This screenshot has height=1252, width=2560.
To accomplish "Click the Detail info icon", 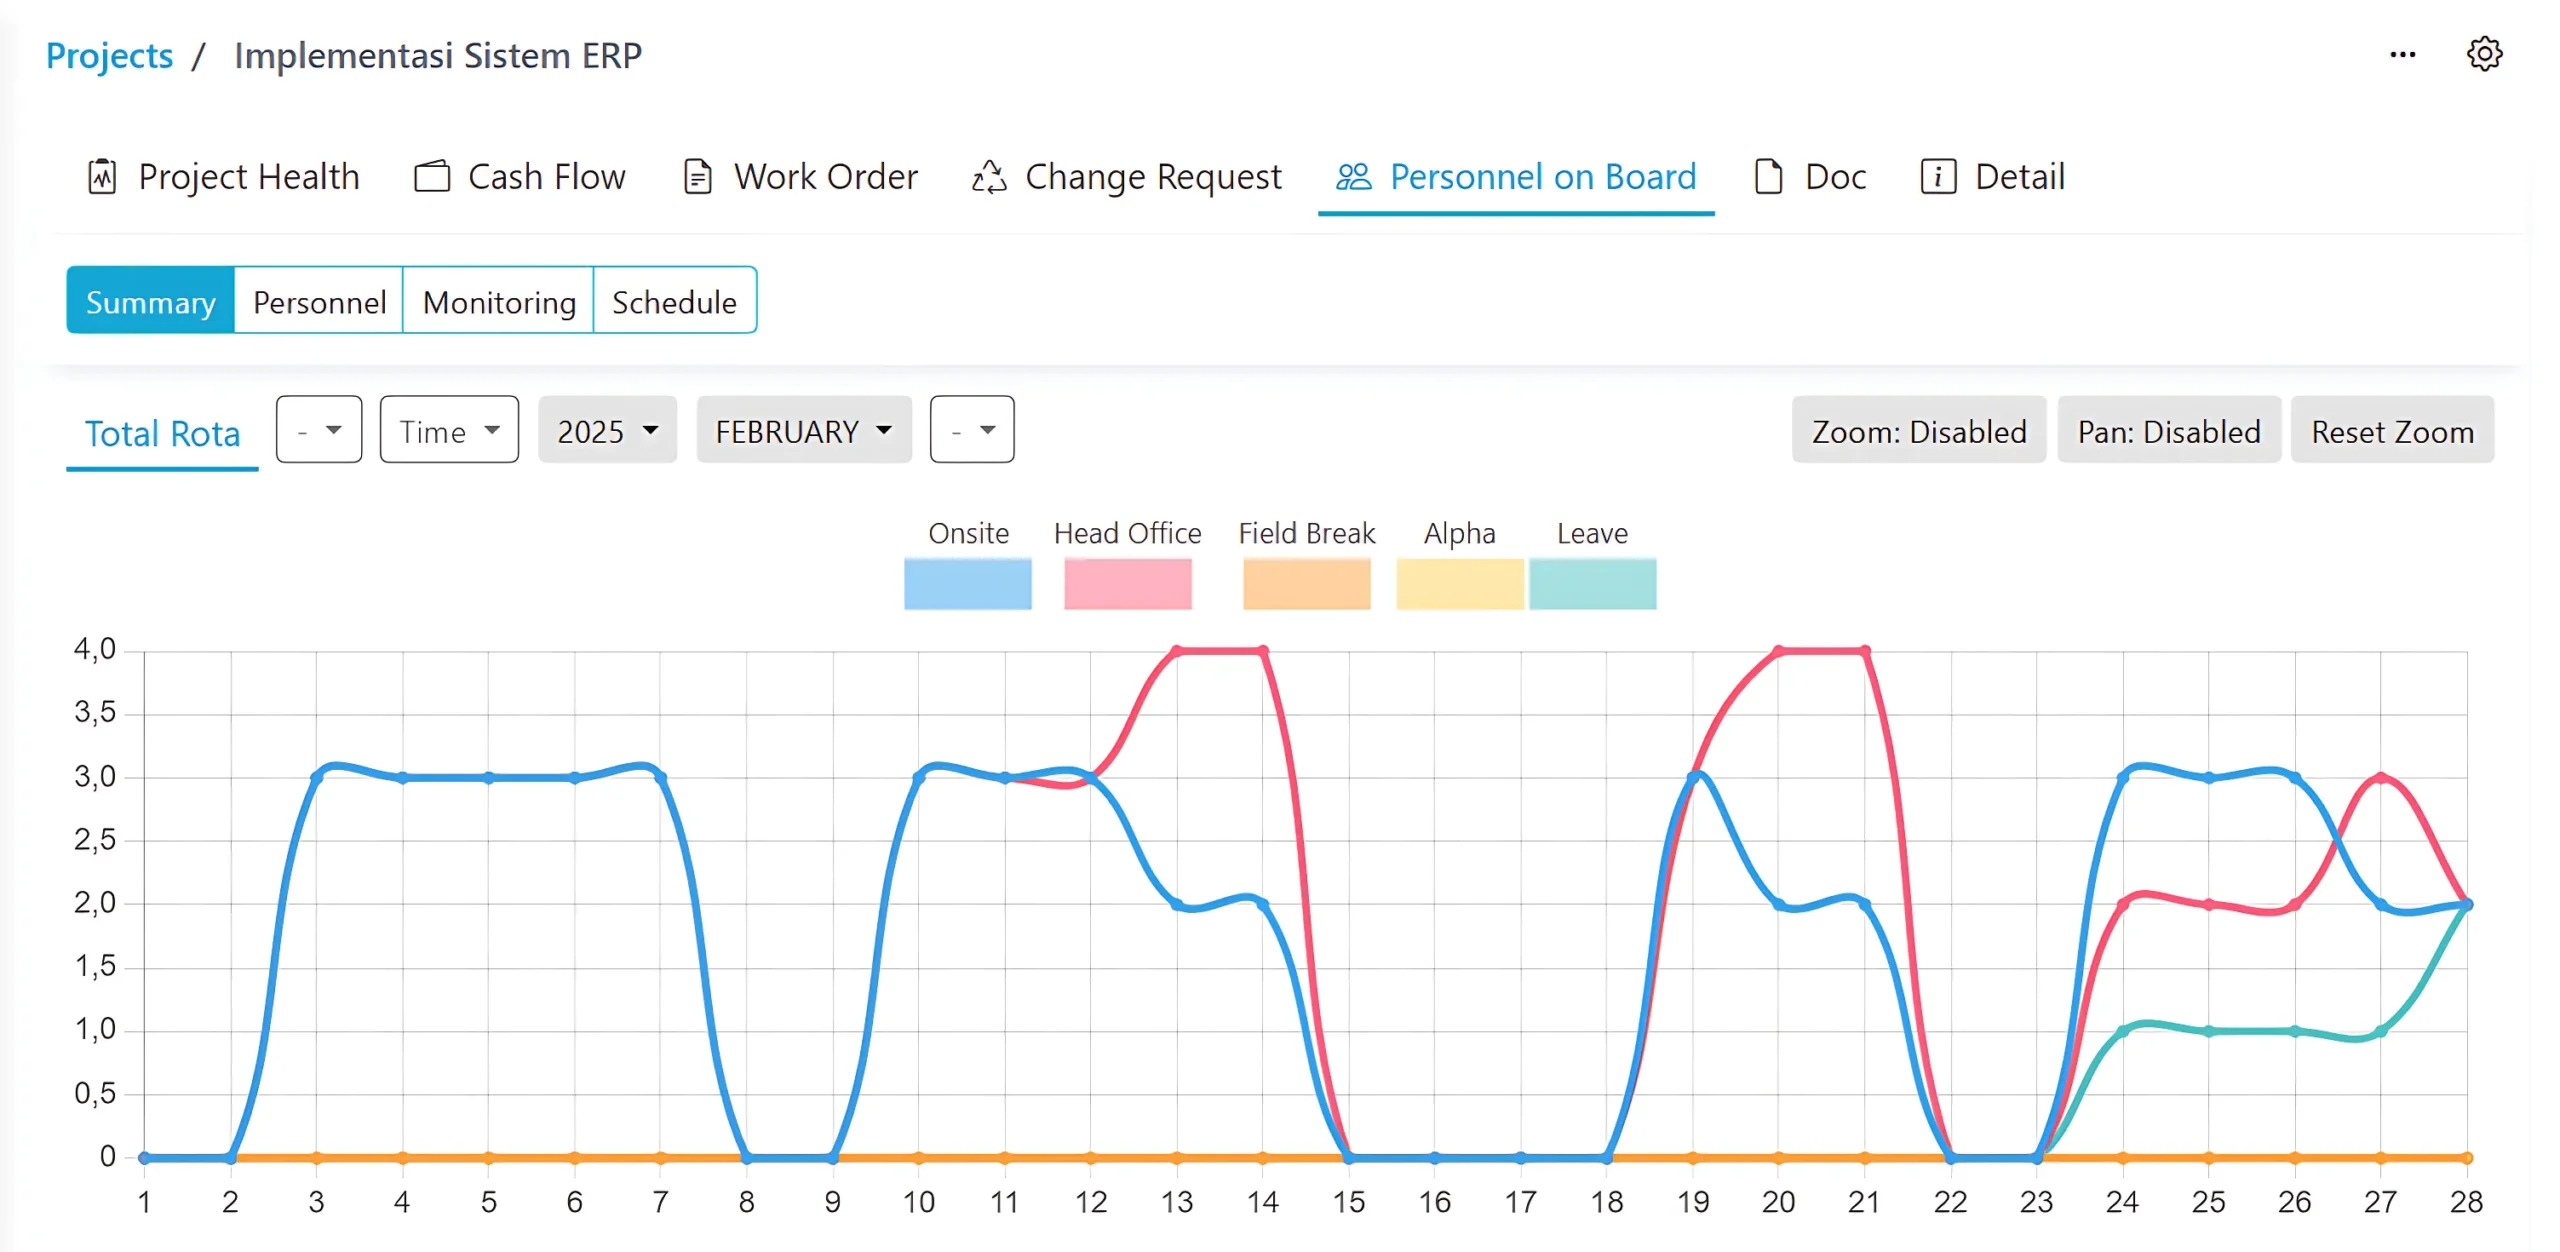I will point(1938,177).
